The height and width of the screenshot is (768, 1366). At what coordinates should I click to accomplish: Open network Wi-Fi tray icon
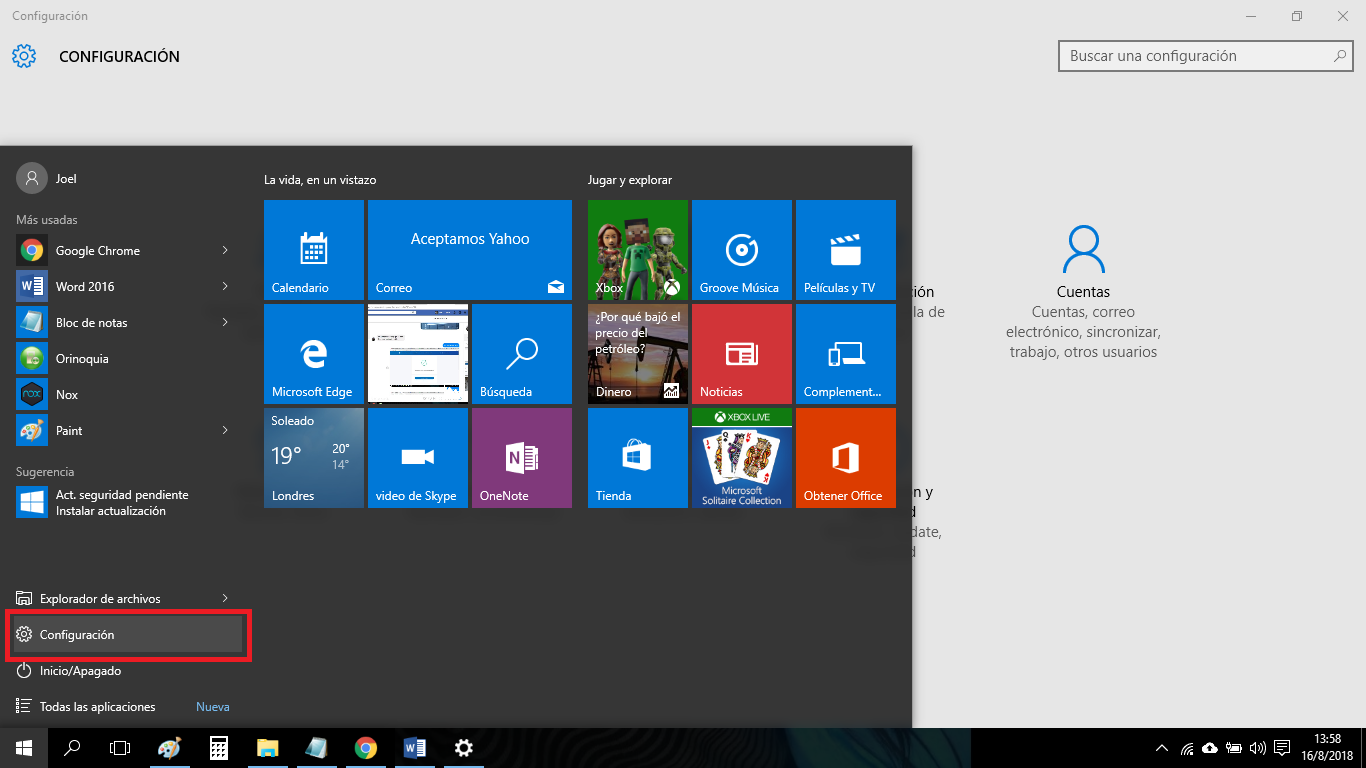point(1187,748)
